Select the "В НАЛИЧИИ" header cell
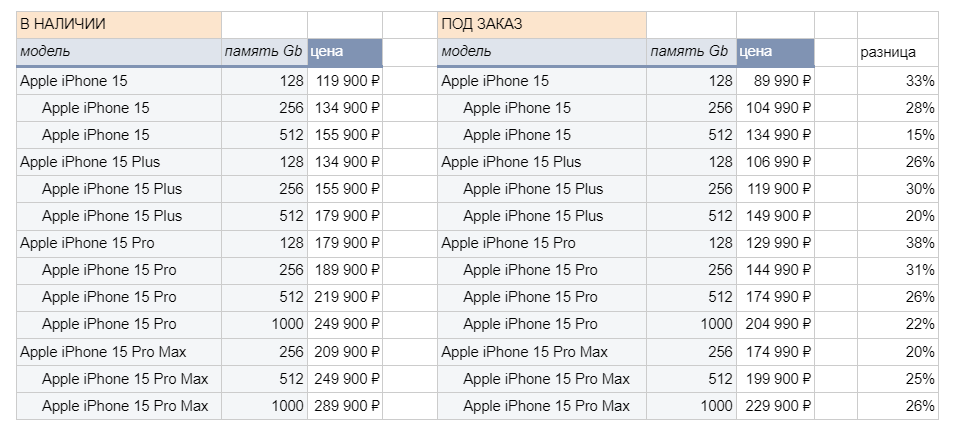This screenshot has width=954, height=429. point(118,24)
